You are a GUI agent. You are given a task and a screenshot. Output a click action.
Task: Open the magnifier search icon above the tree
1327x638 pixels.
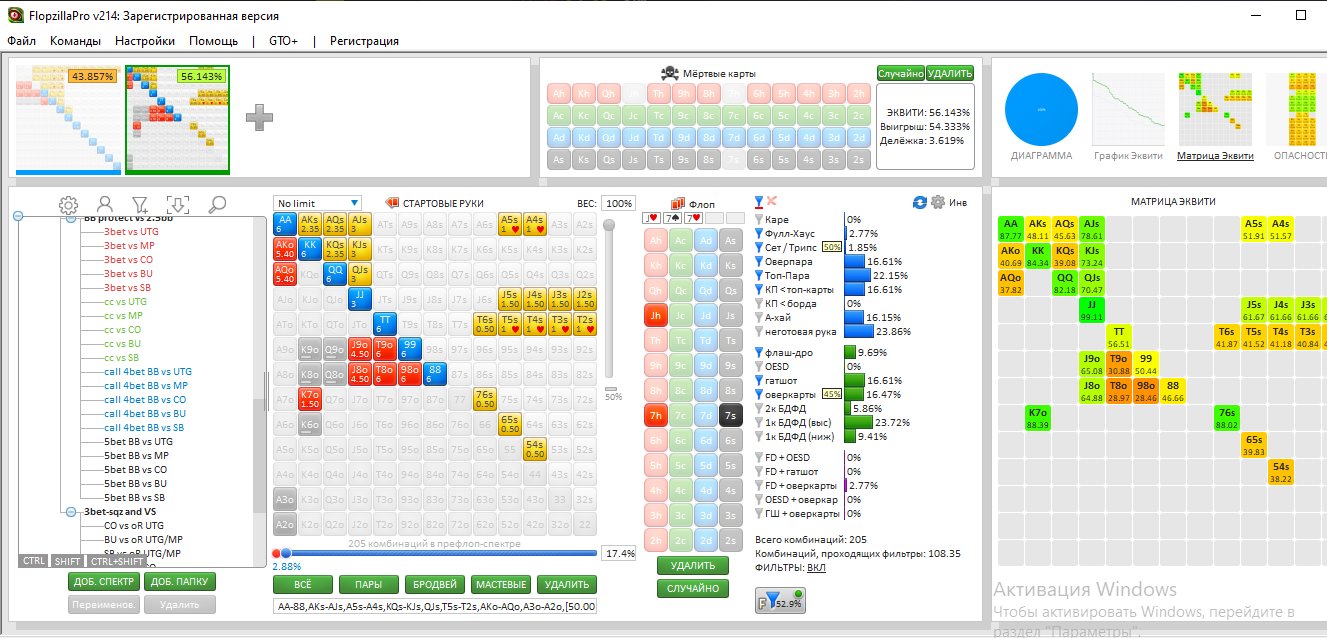(x=217, y=205)
